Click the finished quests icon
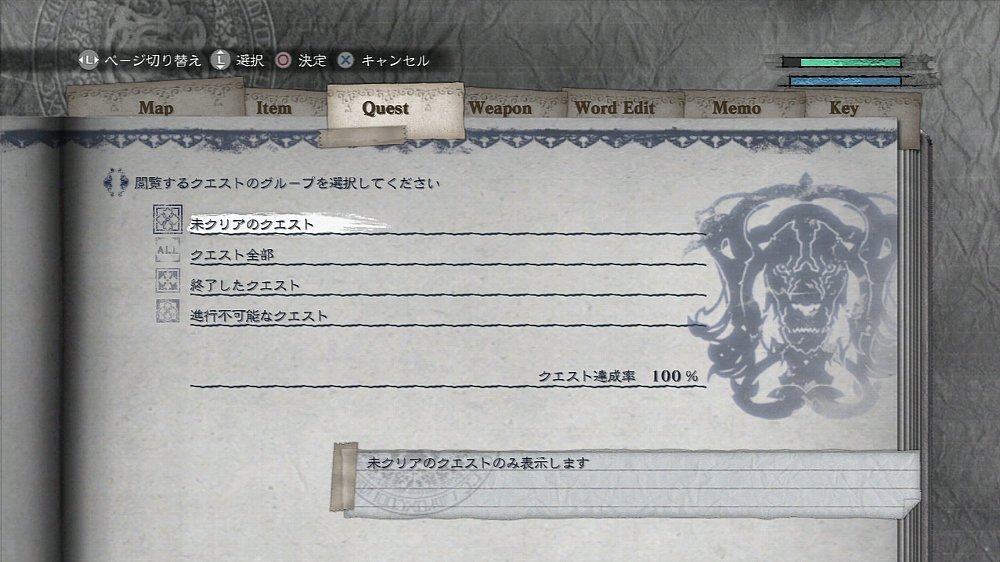 [x=168, y=281]
